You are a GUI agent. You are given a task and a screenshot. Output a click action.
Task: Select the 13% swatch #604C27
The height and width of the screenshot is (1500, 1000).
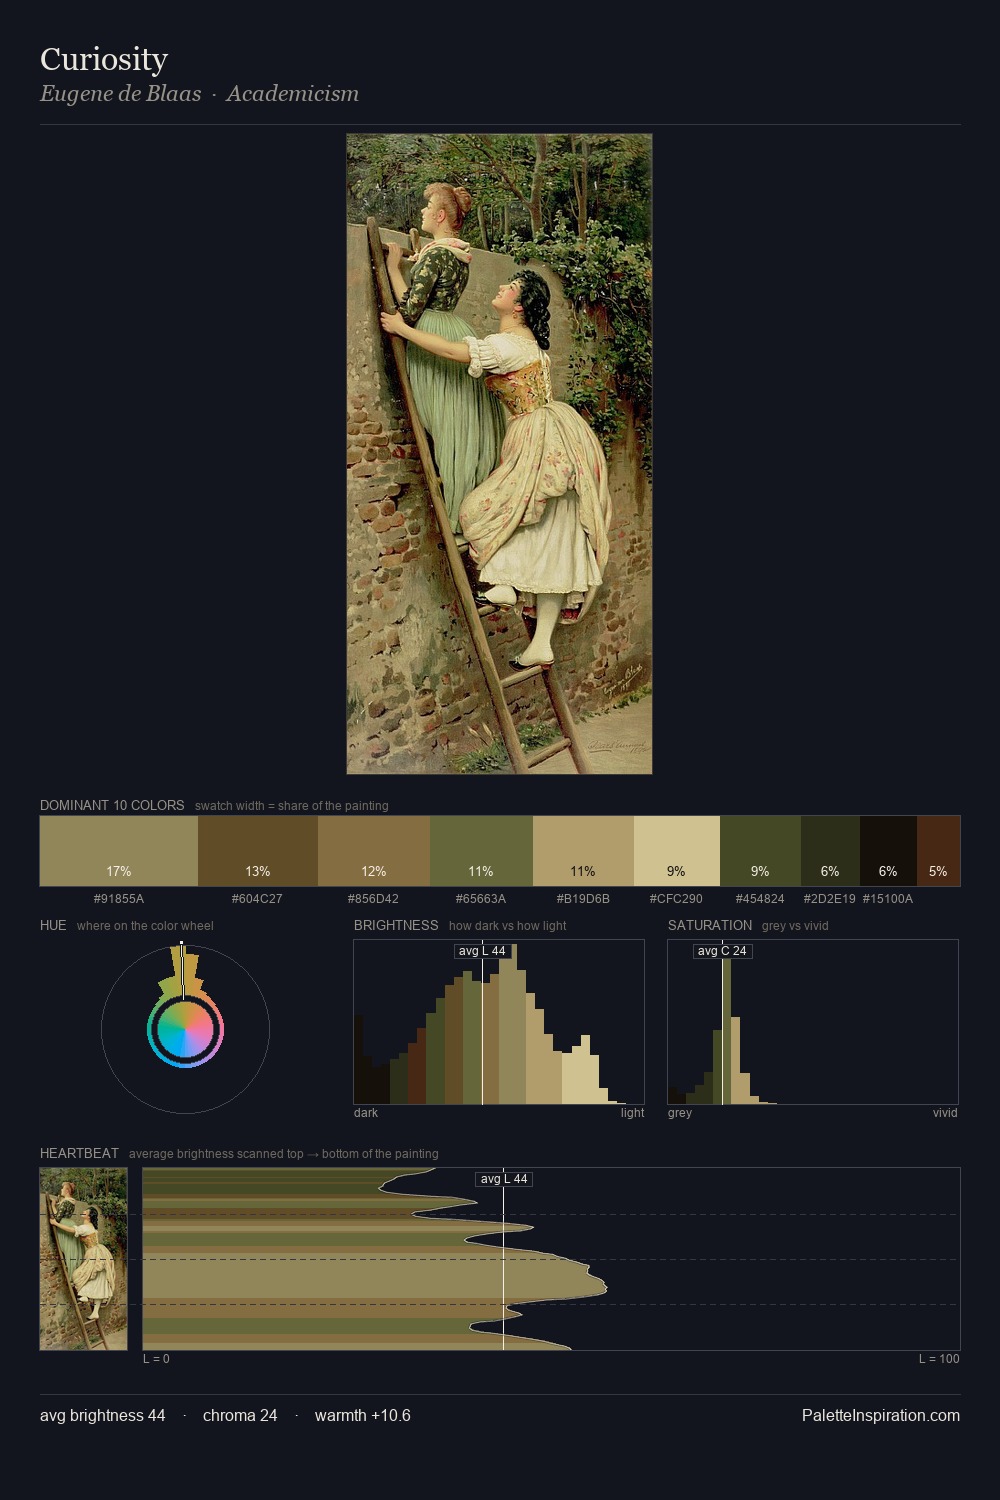pyautogui.click(x=258, y=851)
